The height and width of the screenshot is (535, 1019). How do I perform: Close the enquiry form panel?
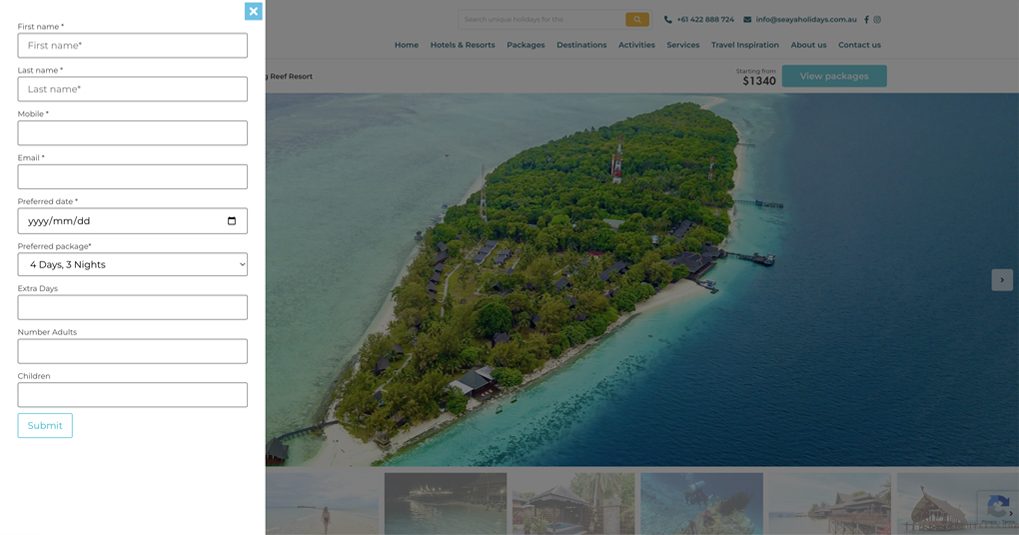point(253,11)
